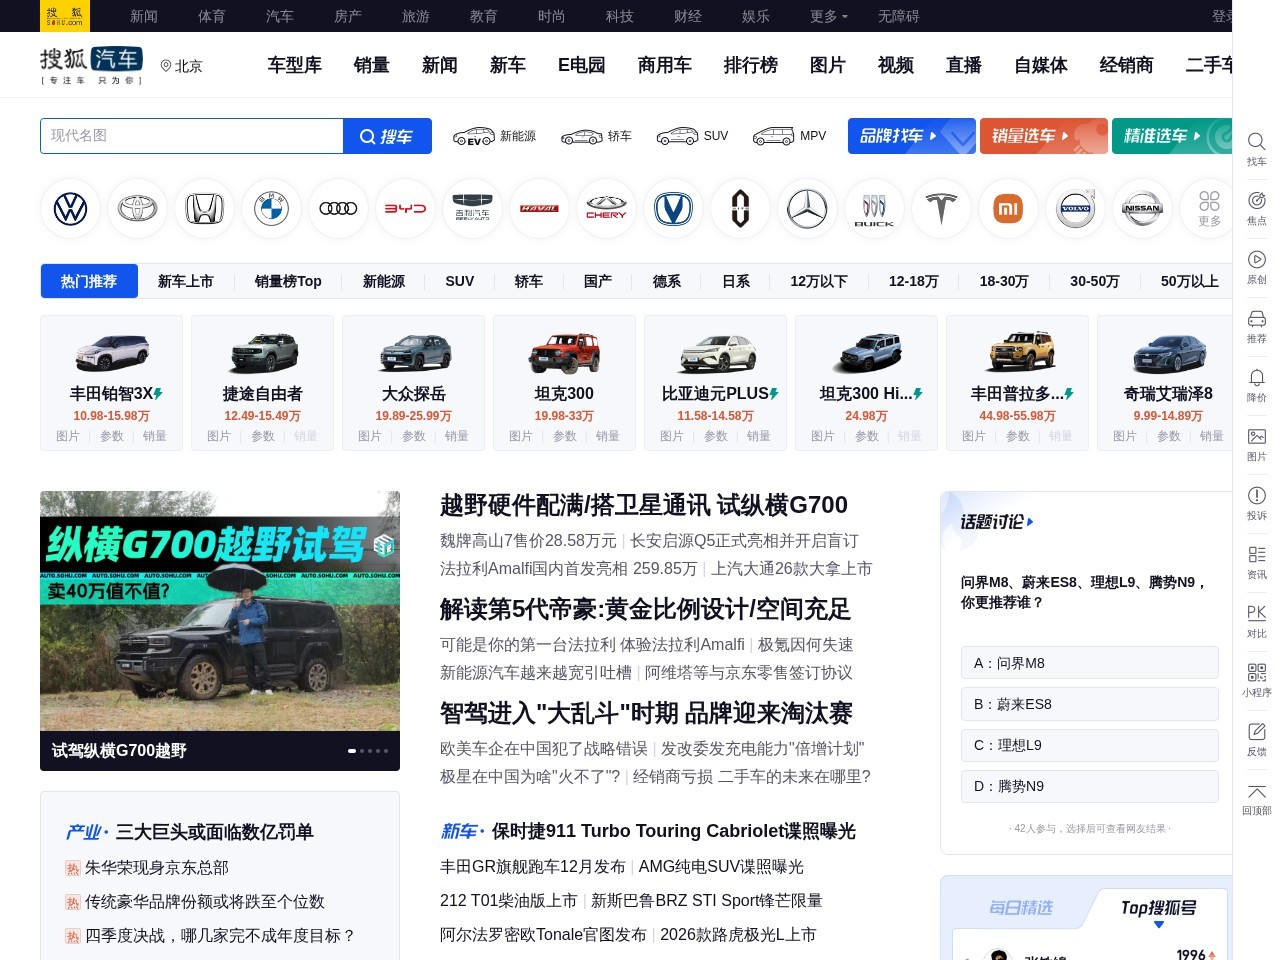The height and width of the screenshot is (960, 1280).
Task: Click the Mercedes-Benz brand logo
Action: point(807,209)
